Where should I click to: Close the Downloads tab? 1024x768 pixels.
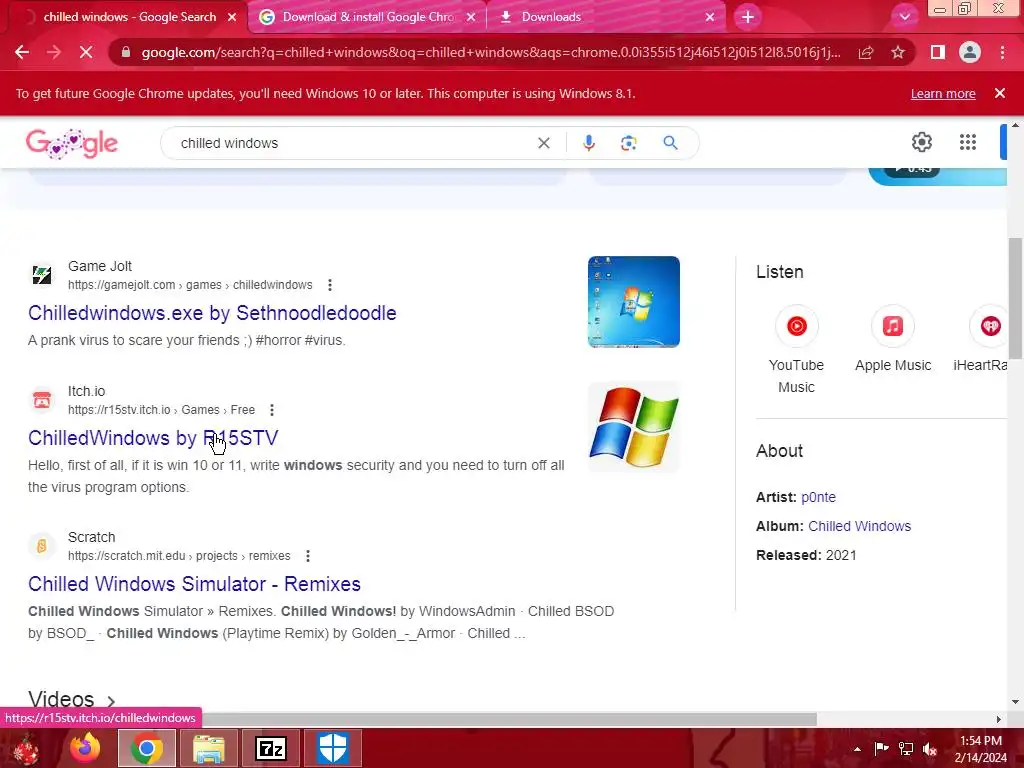pyautogui.click(x=710, y=17)
